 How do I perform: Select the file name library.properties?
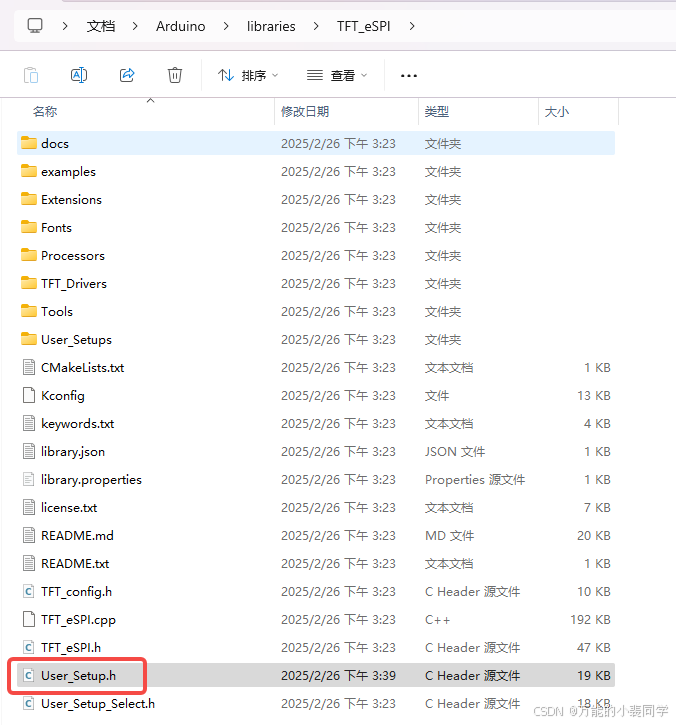(x=92, y=480)
